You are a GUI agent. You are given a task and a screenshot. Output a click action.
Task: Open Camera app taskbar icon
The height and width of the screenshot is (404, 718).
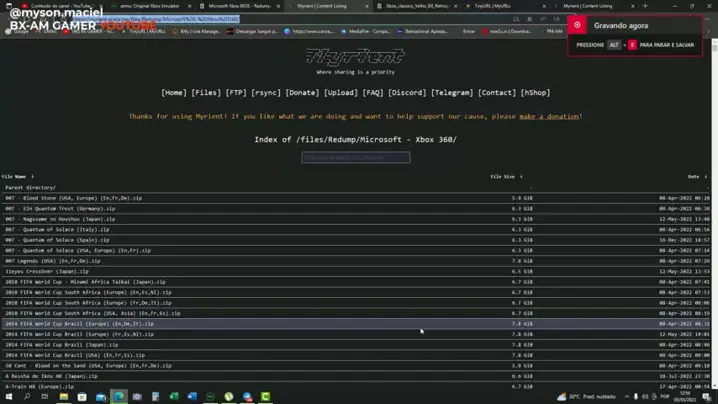pos(137,397)
